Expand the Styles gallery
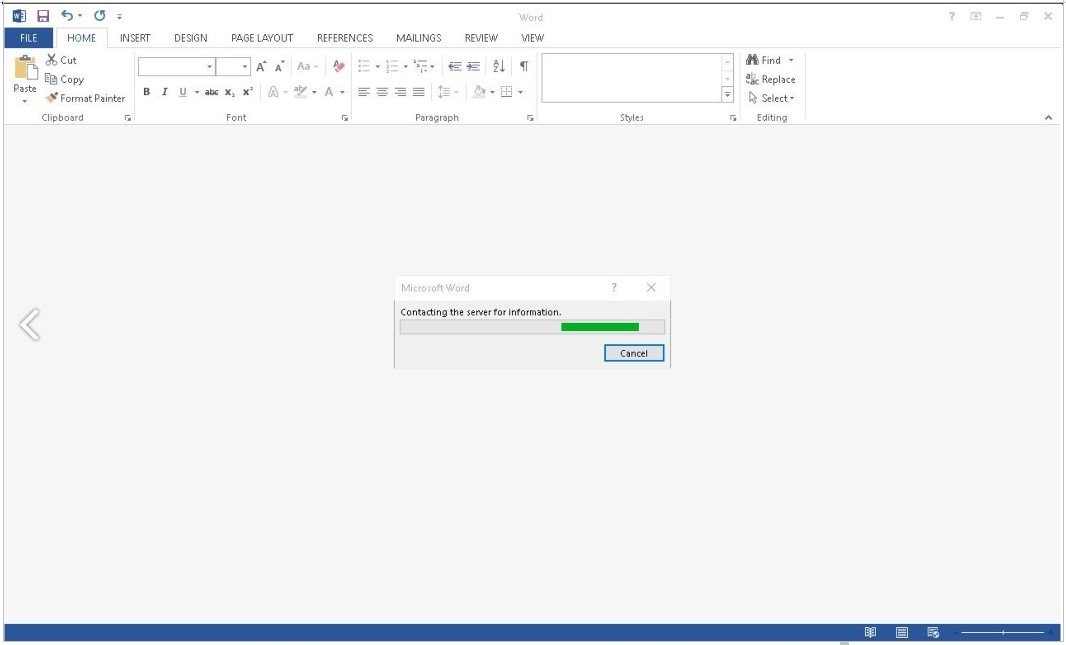This screenshot has width=1066, height=645. pos(727,94)
